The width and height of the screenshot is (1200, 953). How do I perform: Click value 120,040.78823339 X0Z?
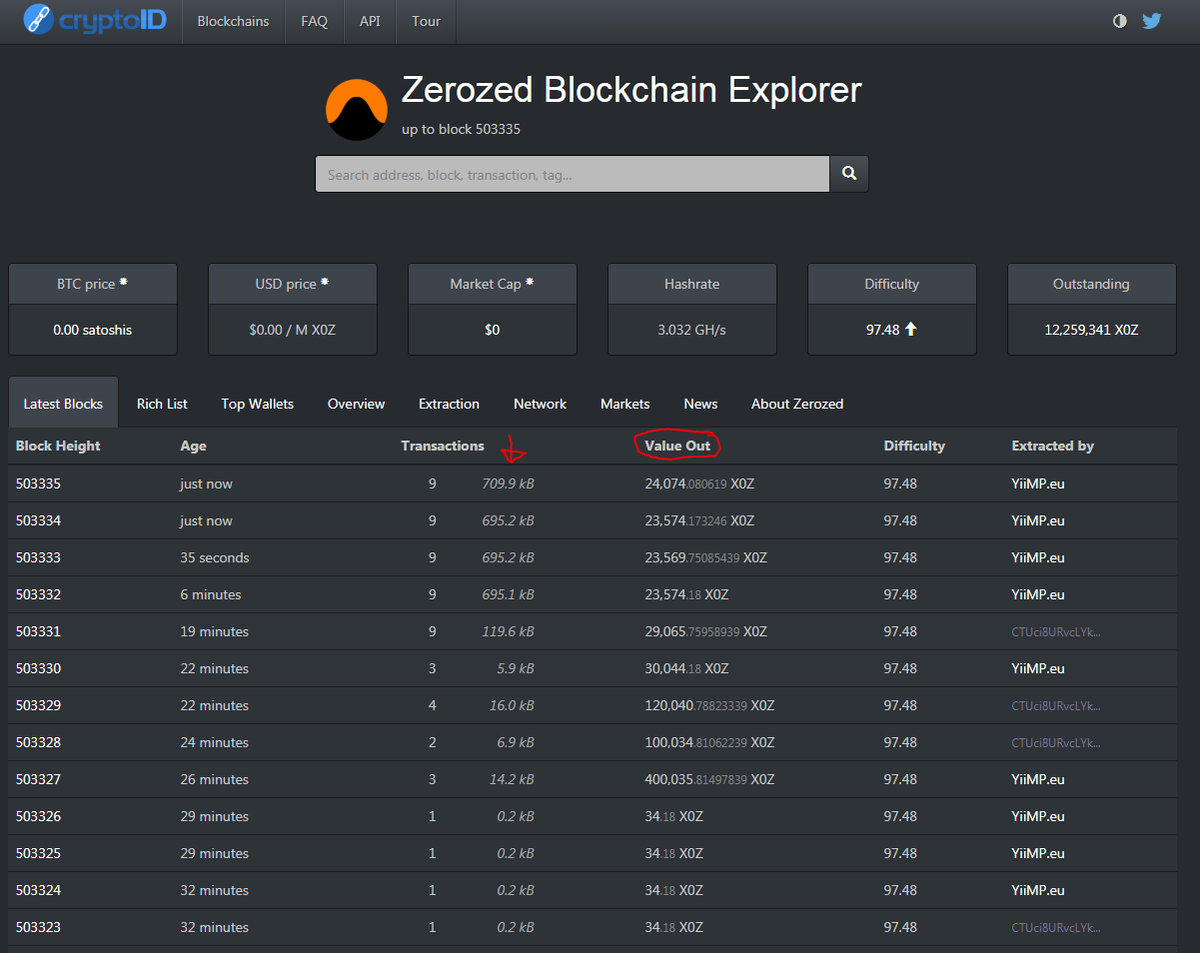tap(710, 705)
